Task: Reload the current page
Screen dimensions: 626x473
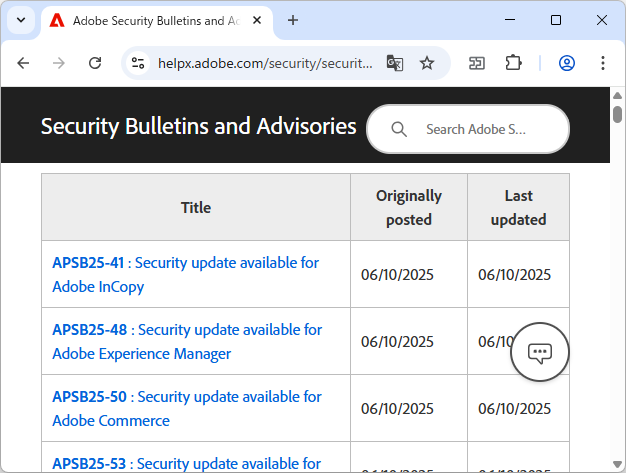Action: [x=95, y=63]
